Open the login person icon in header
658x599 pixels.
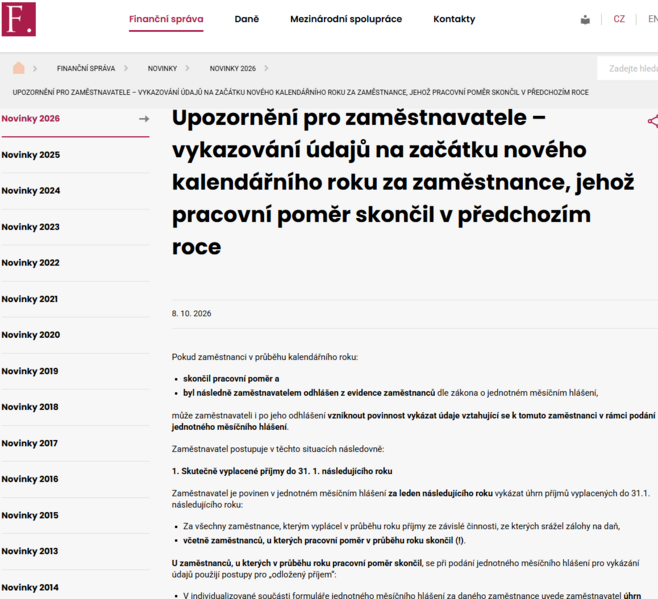(x=585, y=19)
